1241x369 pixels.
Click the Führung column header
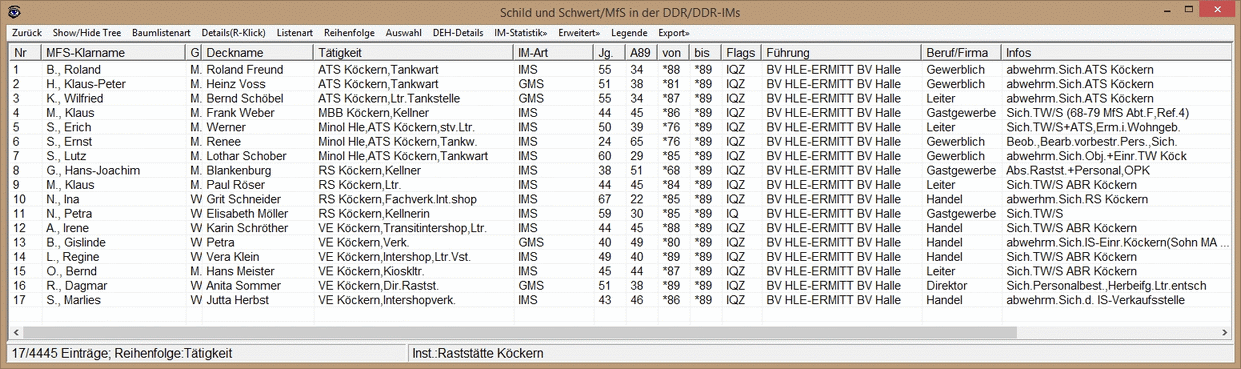click(x=842, y=52)
